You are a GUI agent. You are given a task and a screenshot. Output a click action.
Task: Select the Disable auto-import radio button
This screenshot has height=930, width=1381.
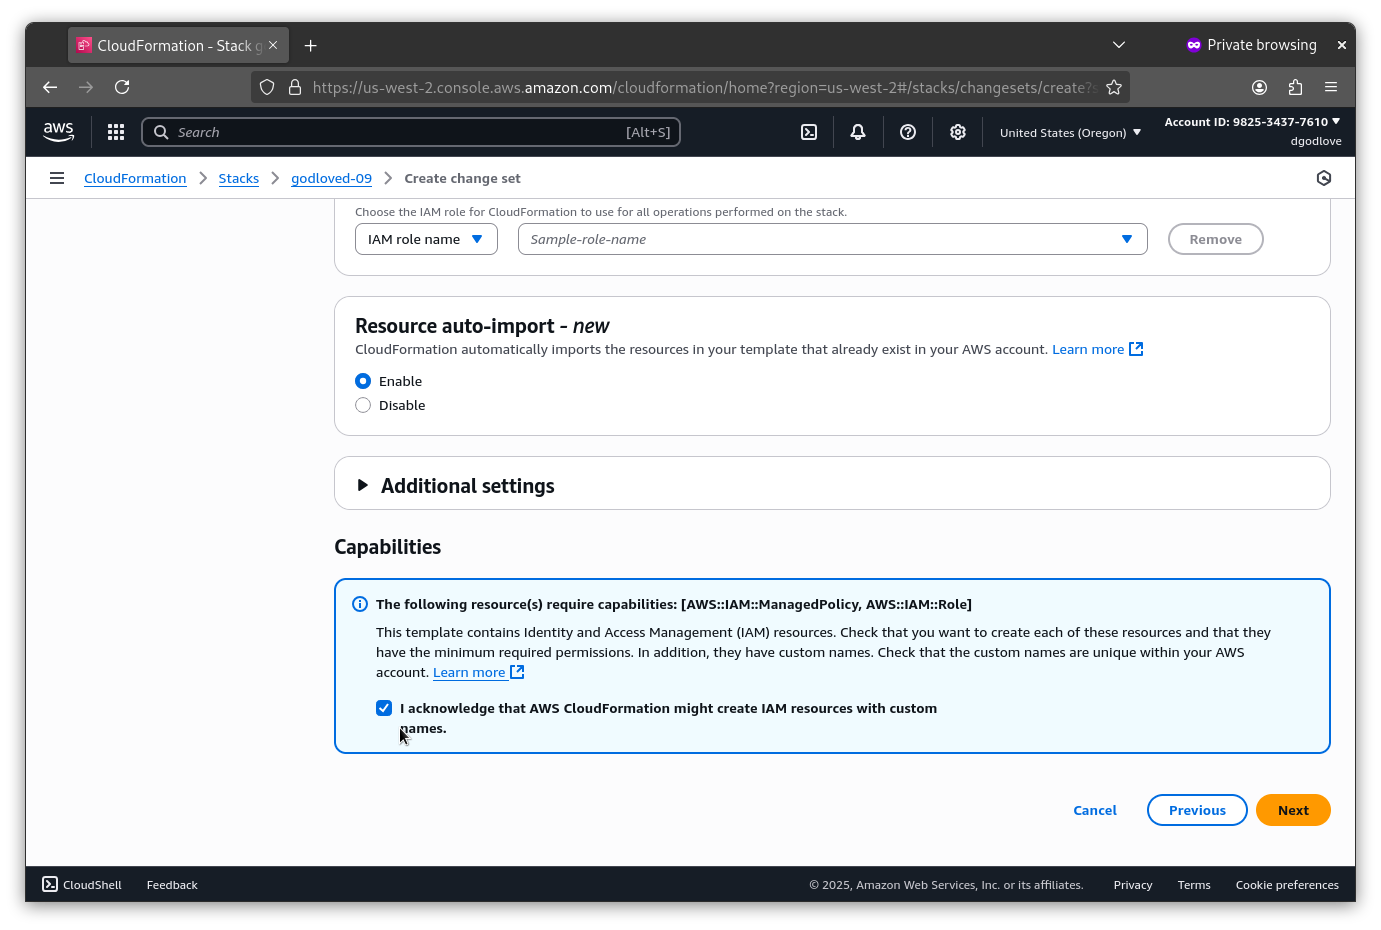point(363,405)
